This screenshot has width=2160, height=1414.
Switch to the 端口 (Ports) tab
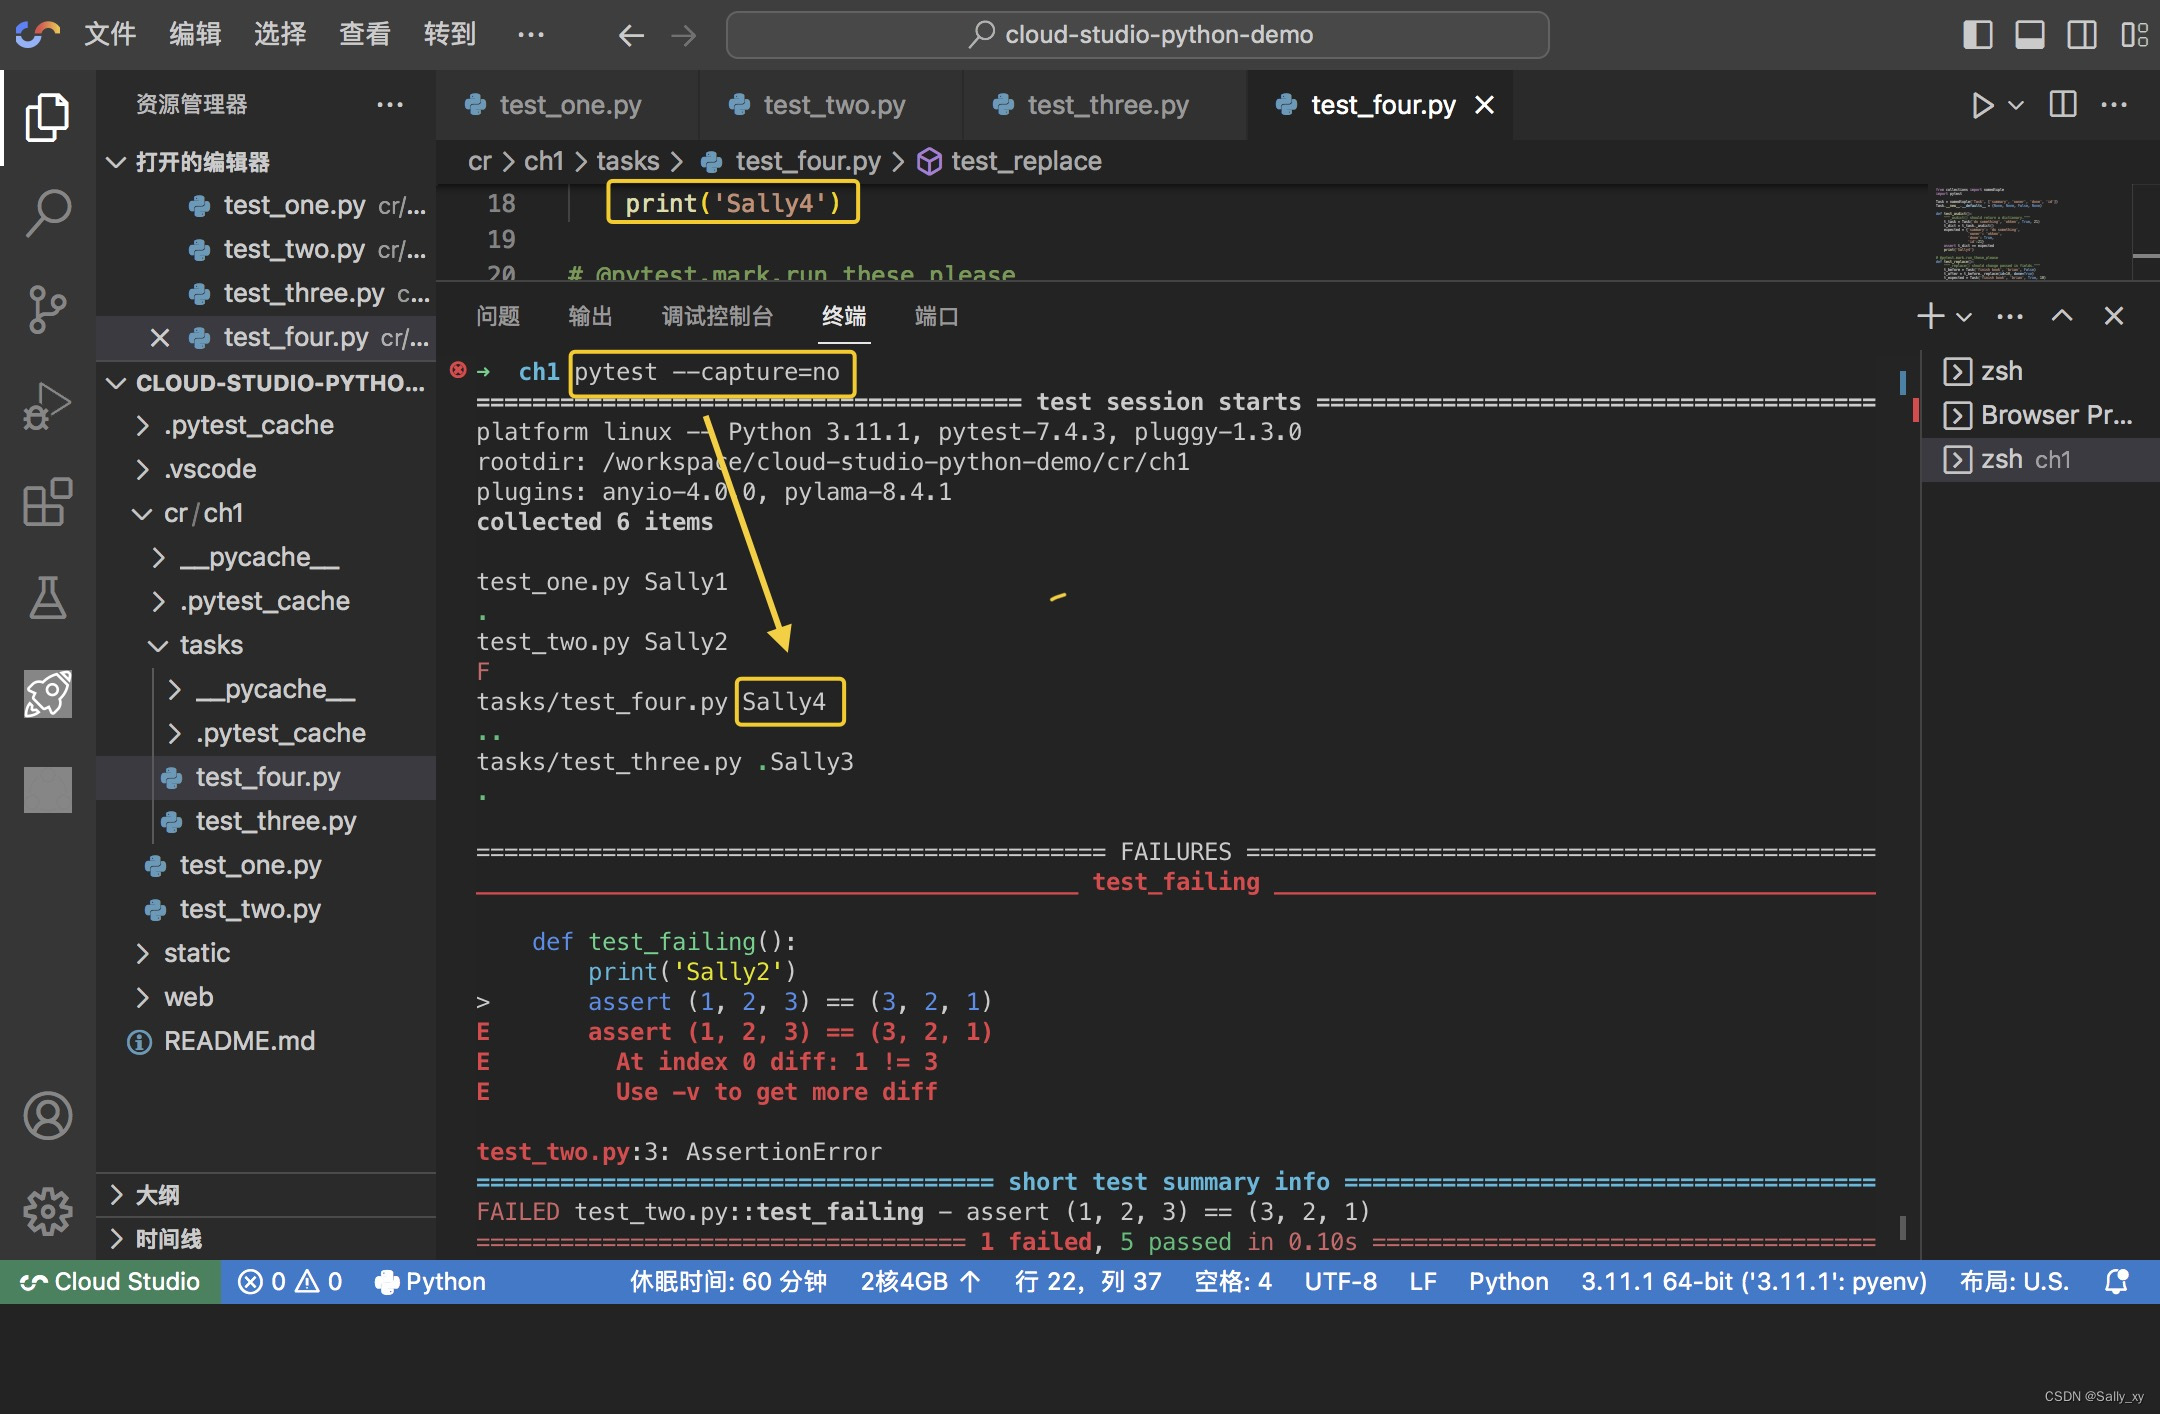click(x=937, y=316)
